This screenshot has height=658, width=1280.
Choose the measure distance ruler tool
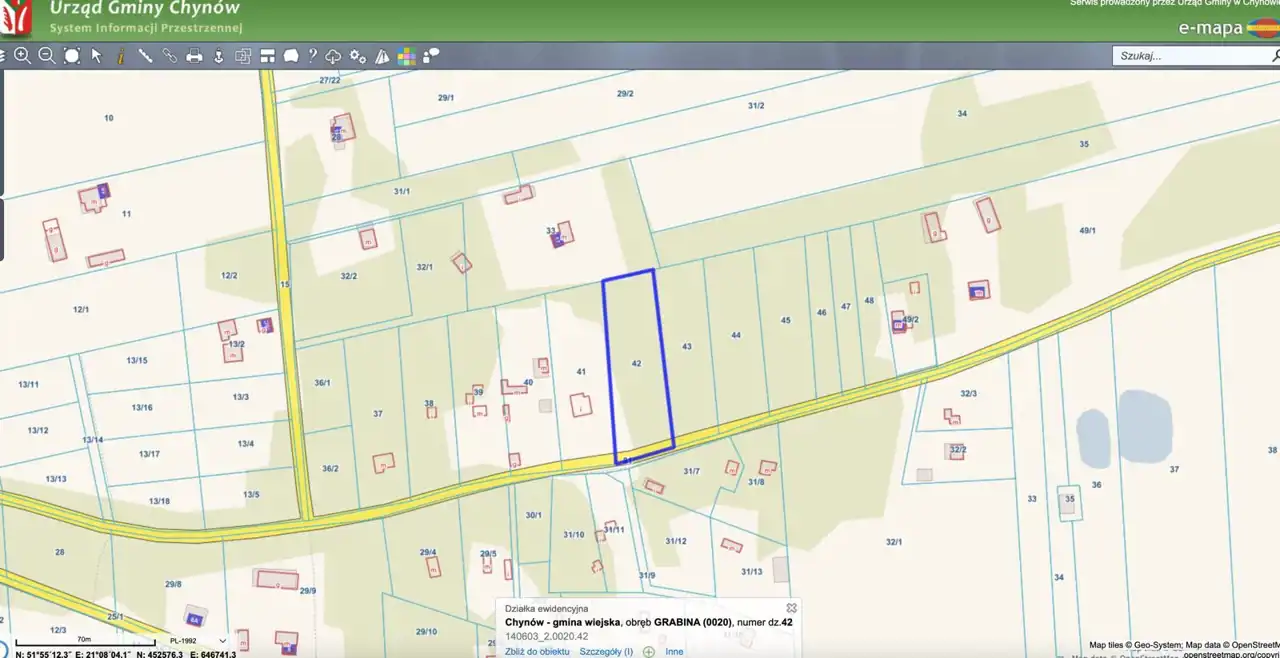coord(145,56)
